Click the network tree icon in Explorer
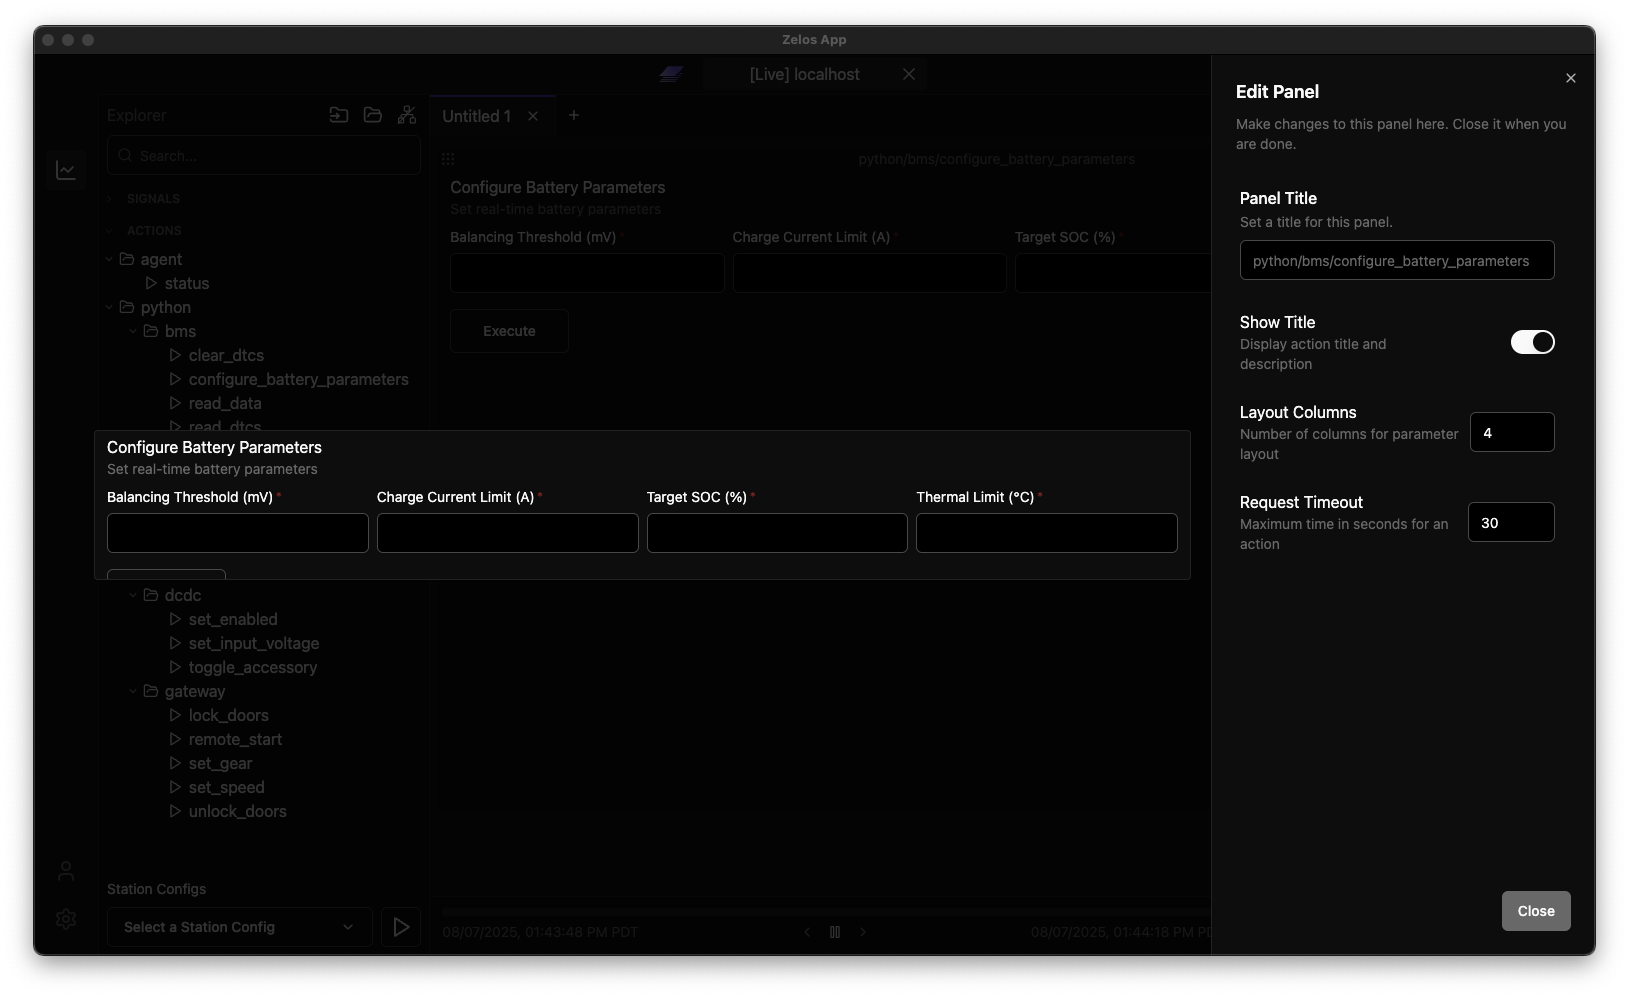Viewport: 1629px width, 997px height. pyautogui.click(x=407, y=115)
